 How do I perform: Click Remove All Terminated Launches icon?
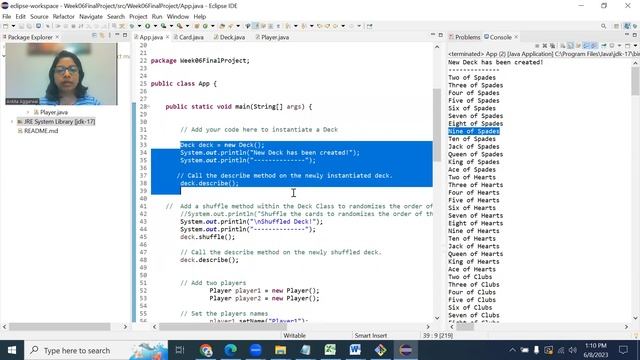552,46
